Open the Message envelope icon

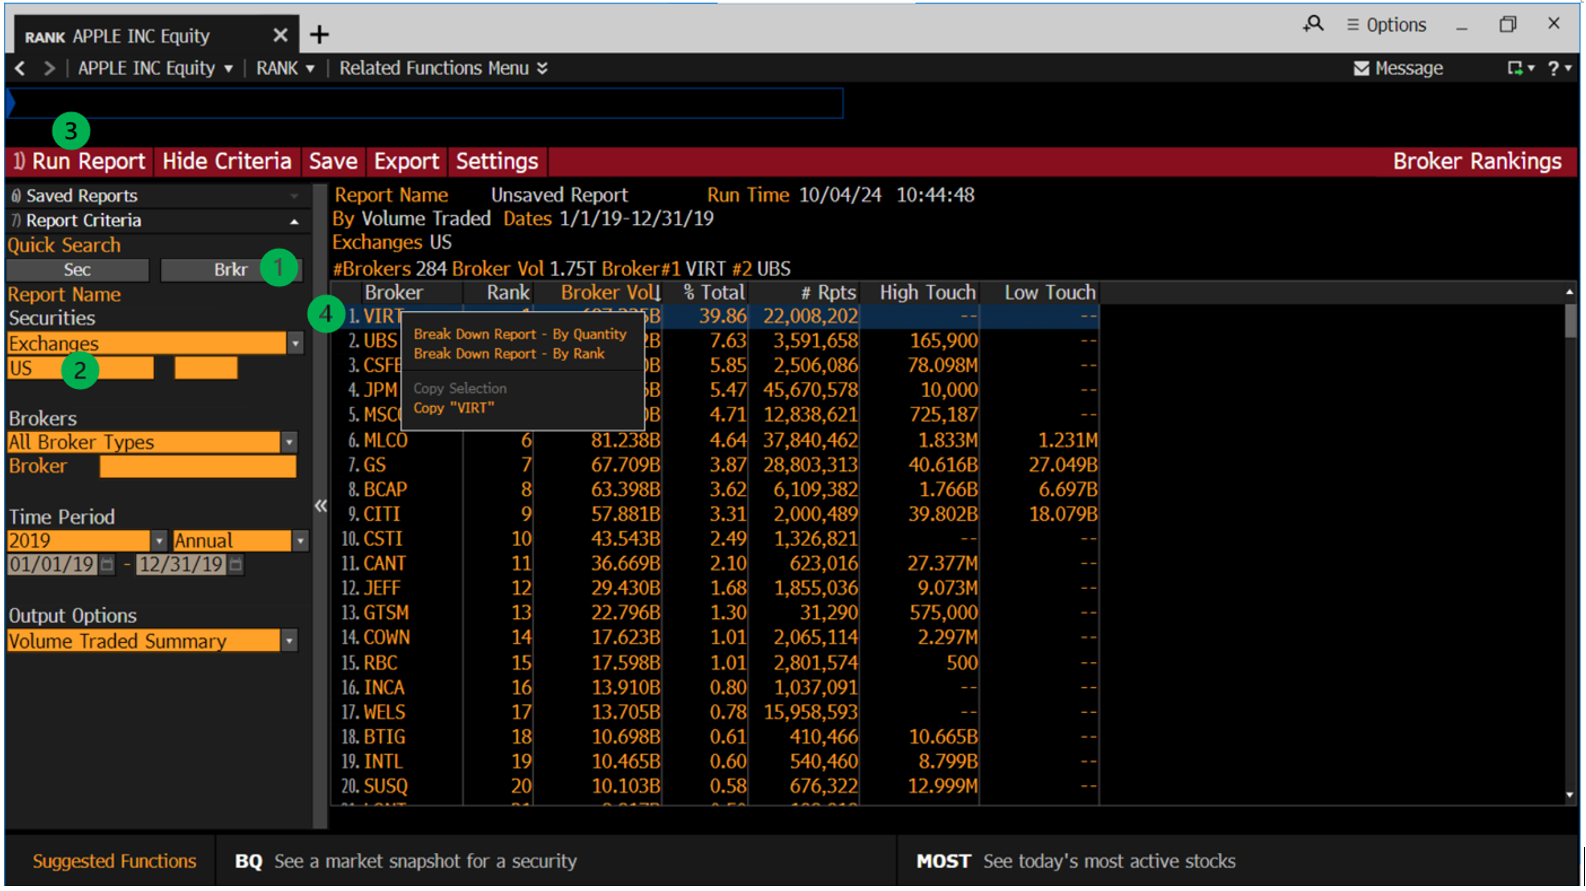click(x=1361, y=68)
